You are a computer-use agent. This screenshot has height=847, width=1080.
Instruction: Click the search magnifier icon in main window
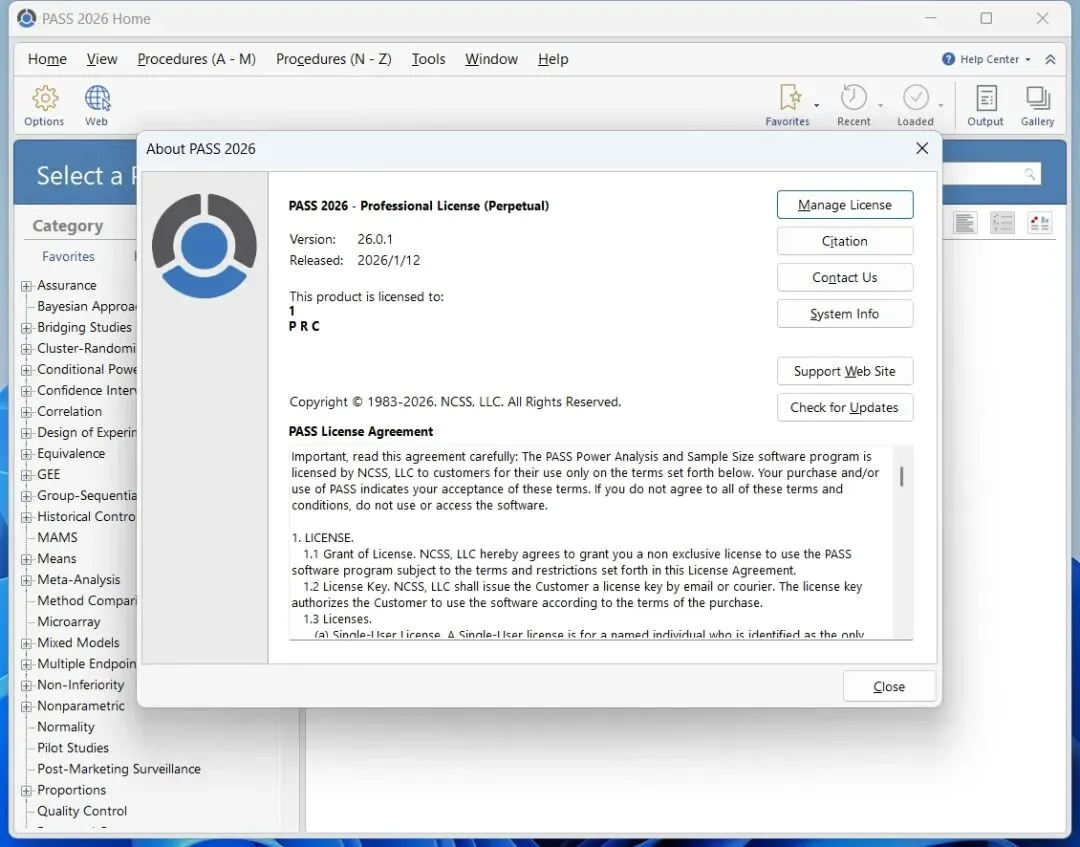pos(1029,174)
